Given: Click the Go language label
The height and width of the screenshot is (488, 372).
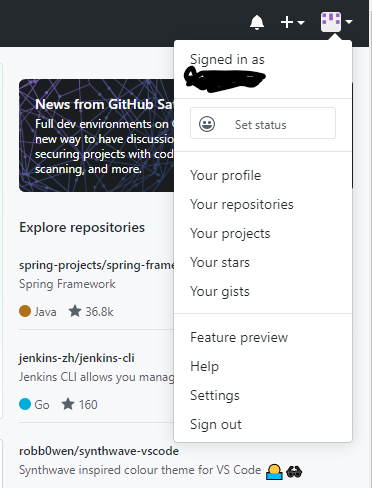Looking at the screenshot, I should tap(42, 405).
